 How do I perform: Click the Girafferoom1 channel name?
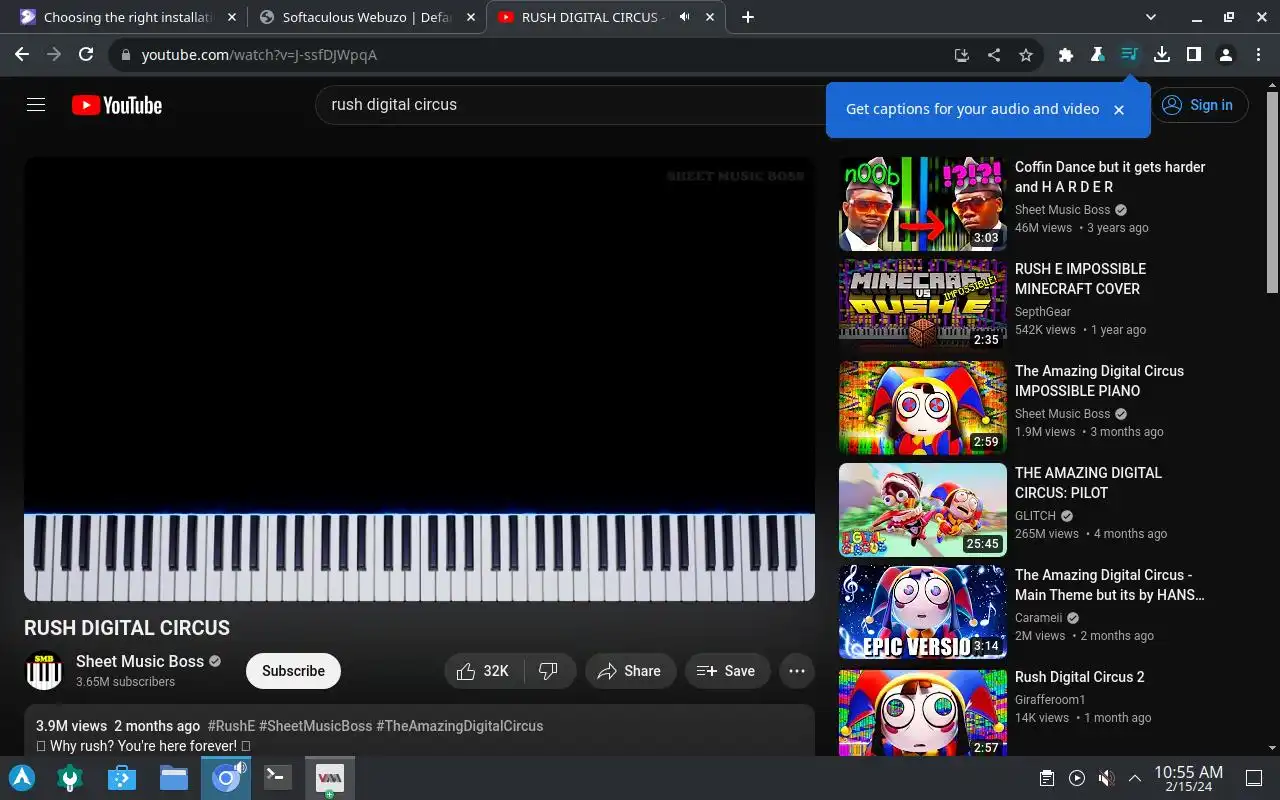tap(1050, 700)
